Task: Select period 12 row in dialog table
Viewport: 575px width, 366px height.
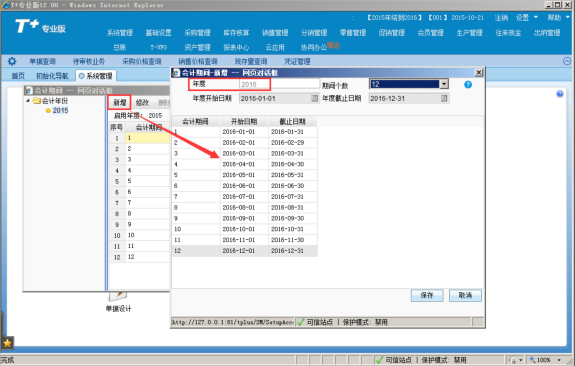Action: (244, 251)
